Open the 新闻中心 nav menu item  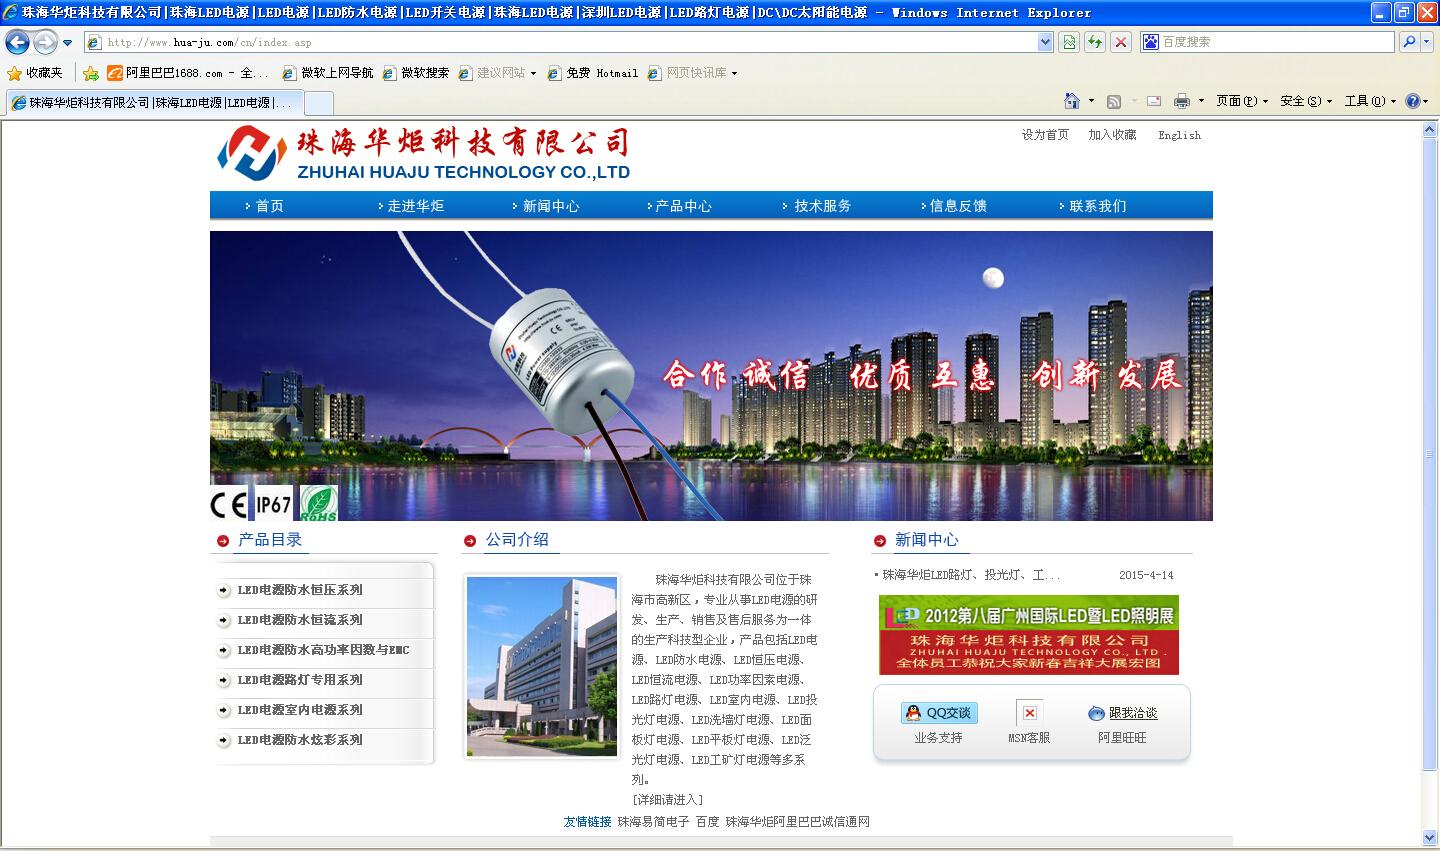[551, 206]
